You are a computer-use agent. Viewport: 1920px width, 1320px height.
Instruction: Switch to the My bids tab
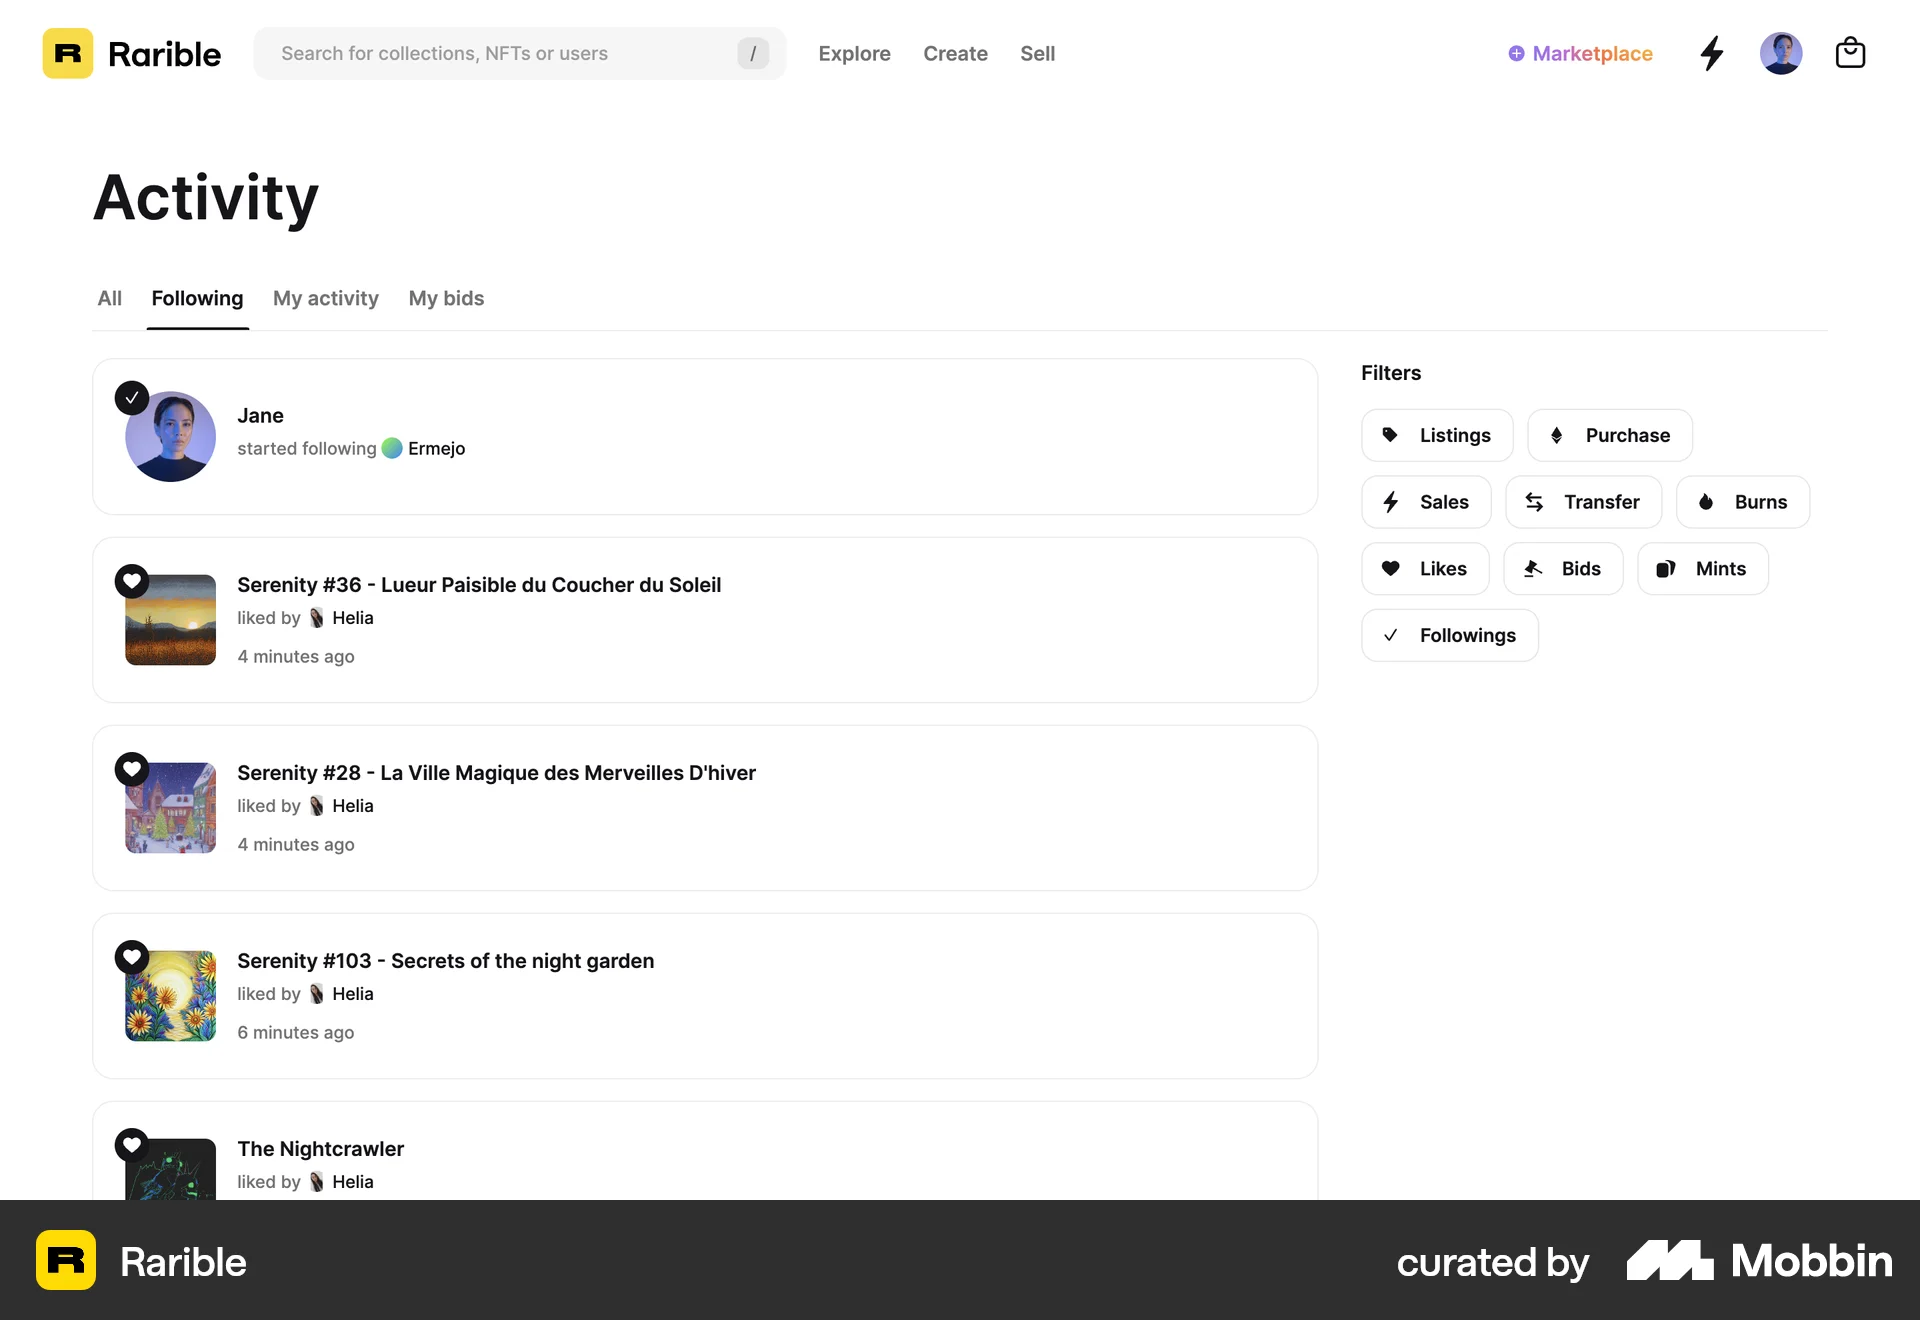click(446, 298)
